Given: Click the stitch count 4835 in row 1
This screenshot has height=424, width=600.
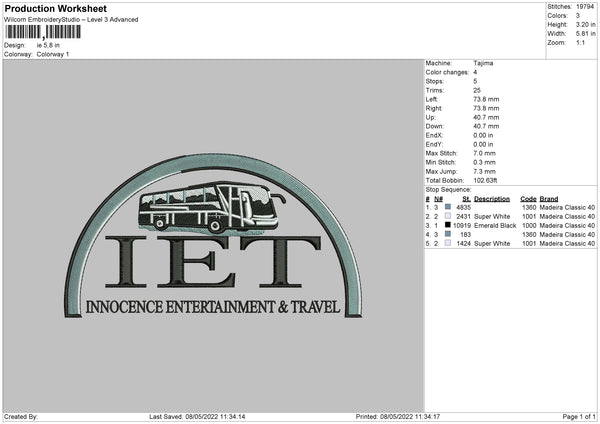Looking at the screenshot, I should (x=463, y=207).
